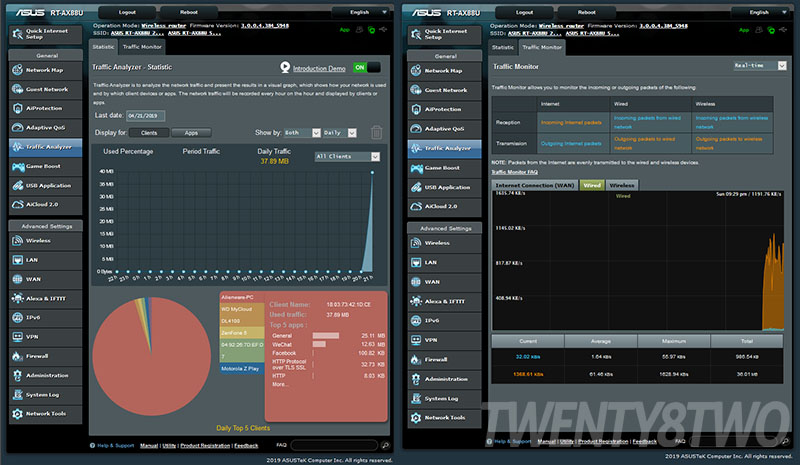Display traffic for Clients button
The image size is (800, 465).
149,133
